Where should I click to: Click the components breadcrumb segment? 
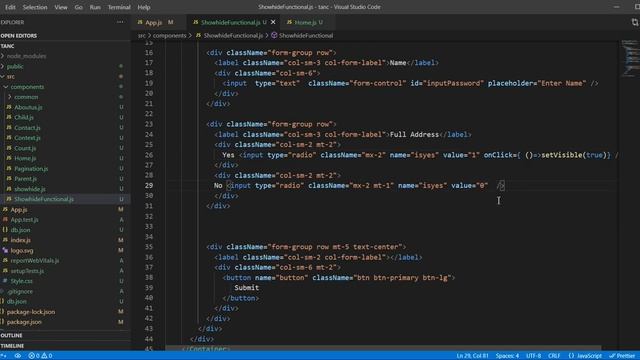(x=169, y=36)
